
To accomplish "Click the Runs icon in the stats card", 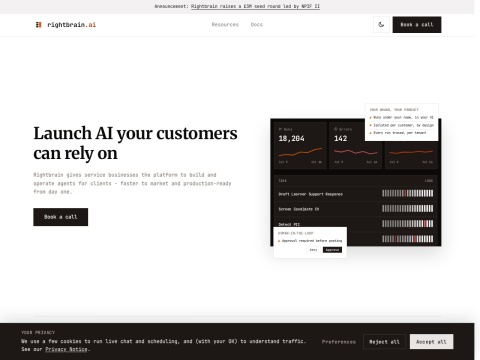I will click(x=280, y=129).
